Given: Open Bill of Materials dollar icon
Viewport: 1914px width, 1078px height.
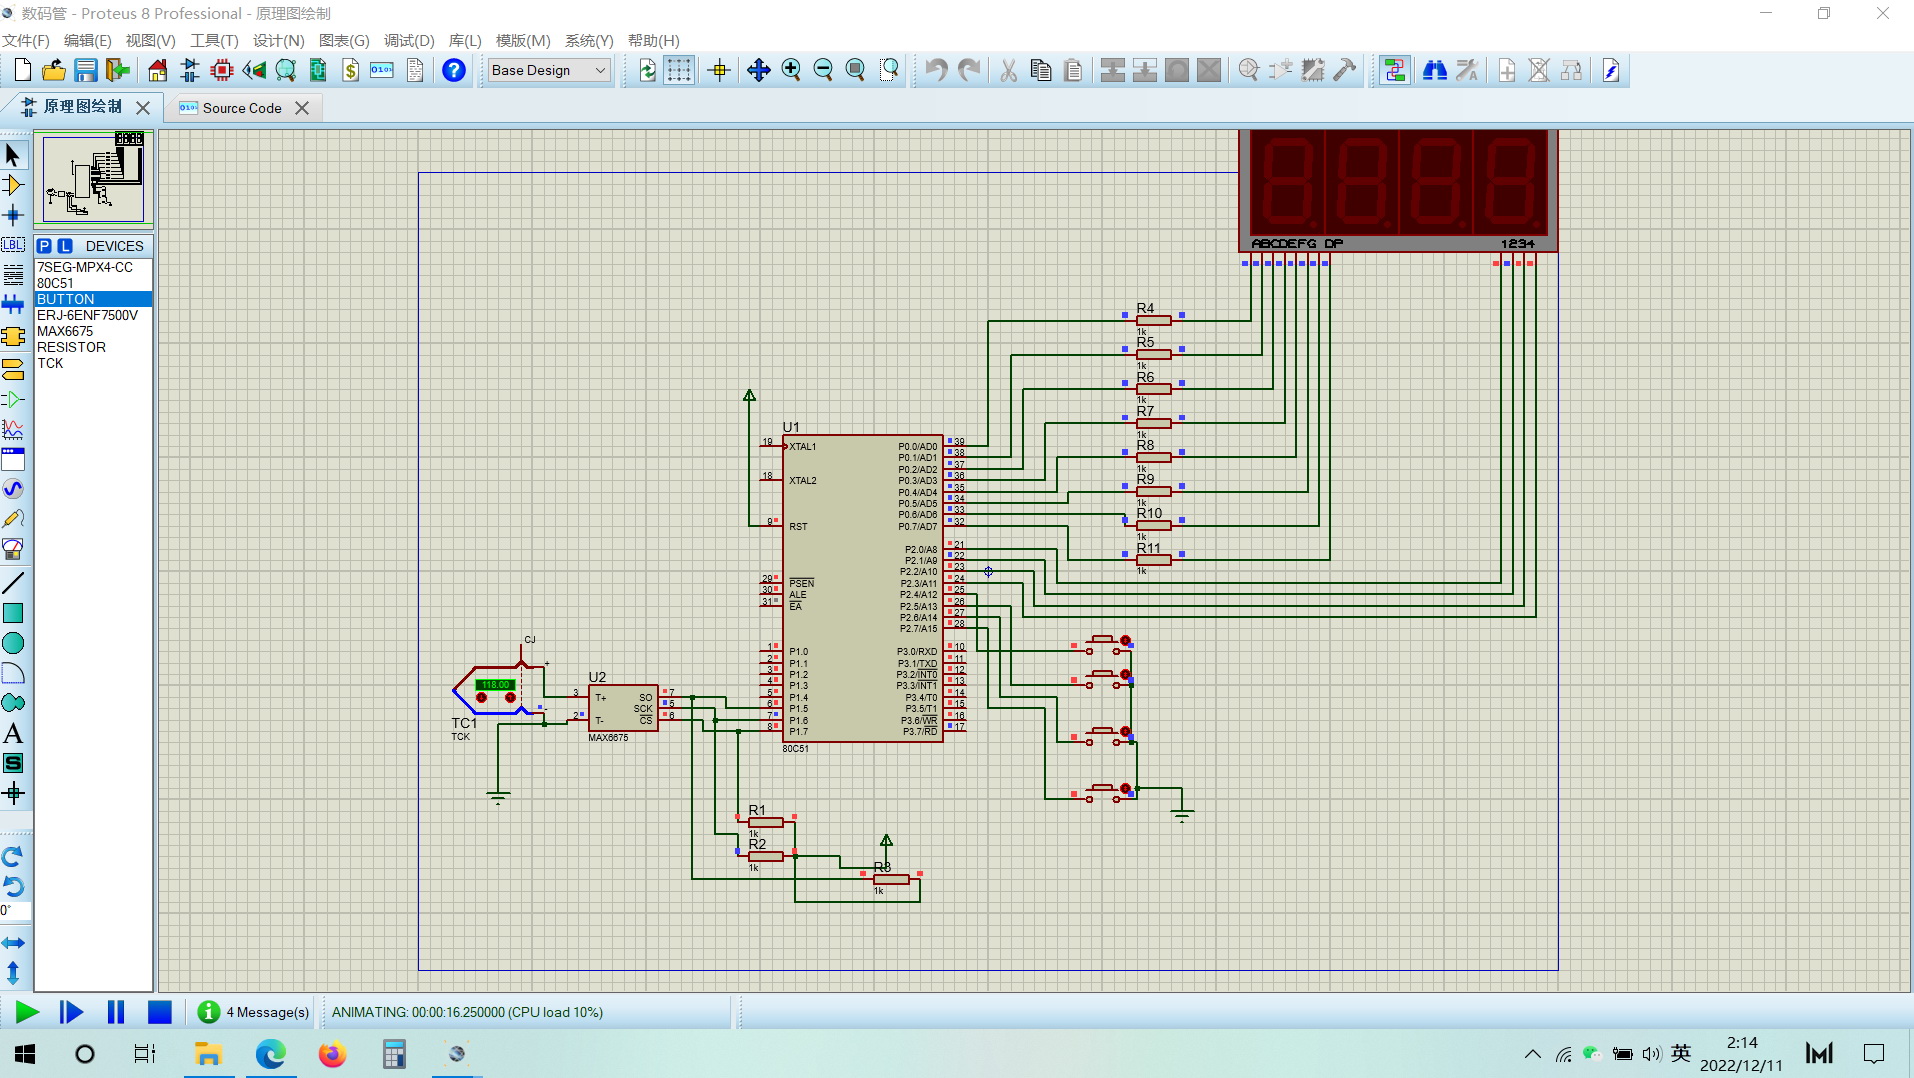Looking at the screenshot, I should 350,70.
